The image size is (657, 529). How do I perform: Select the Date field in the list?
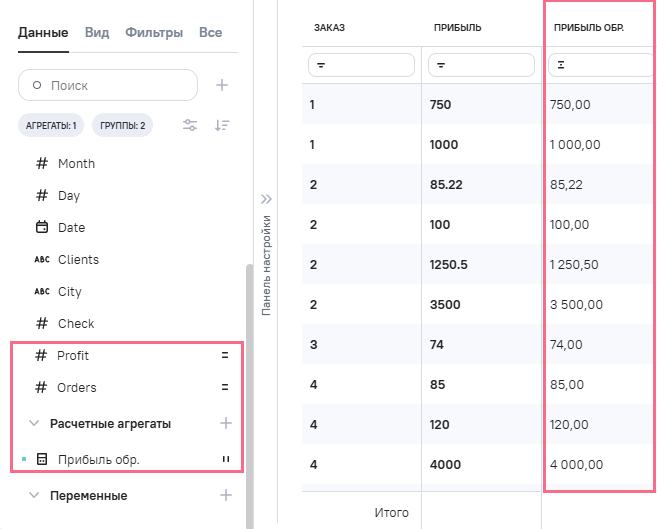pos(71,227)
